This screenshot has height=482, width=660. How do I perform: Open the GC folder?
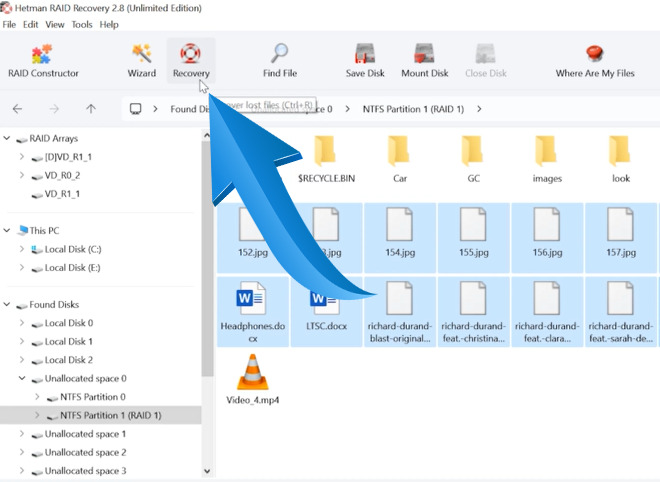click(474, 160)
